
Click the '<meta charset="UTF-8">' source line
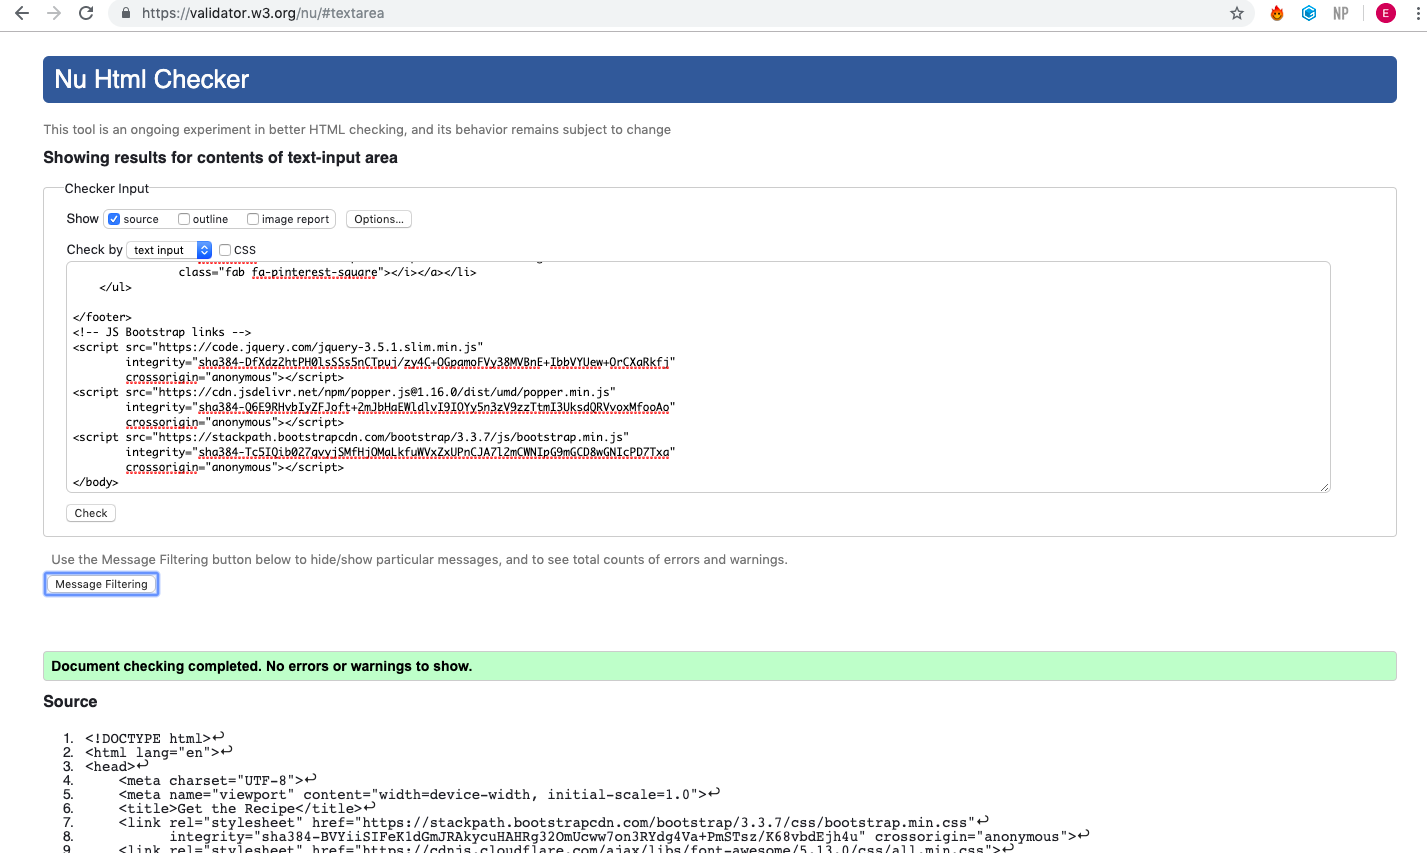pyautogui.click(x=211, y=780)
